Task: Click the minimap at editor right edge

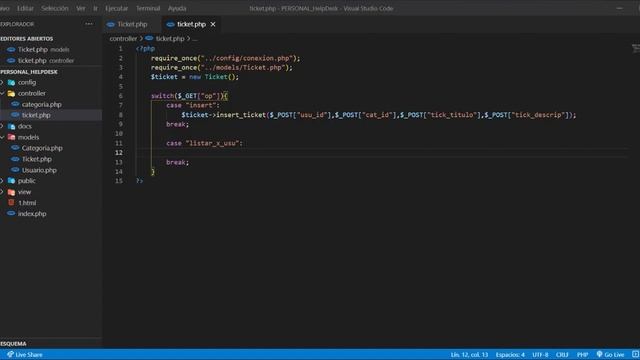Action: pos(635,49)
